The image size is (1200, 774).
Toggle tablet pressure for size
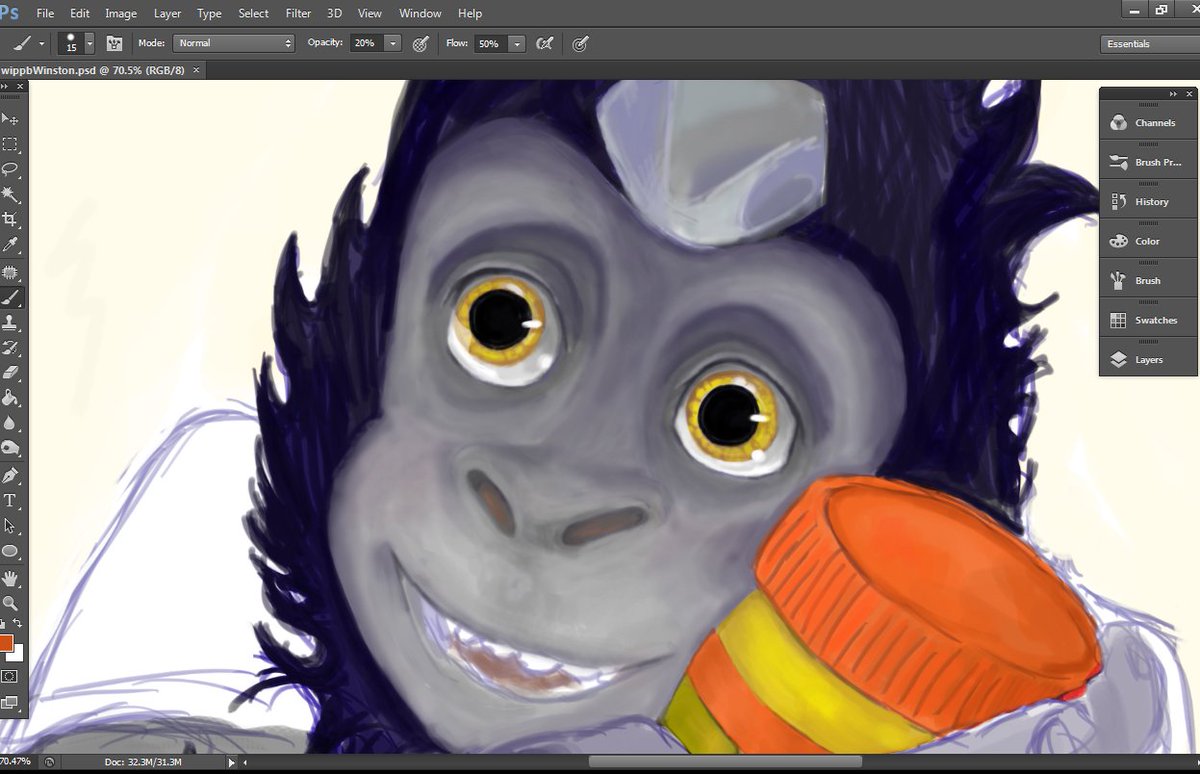coord(580,44)
